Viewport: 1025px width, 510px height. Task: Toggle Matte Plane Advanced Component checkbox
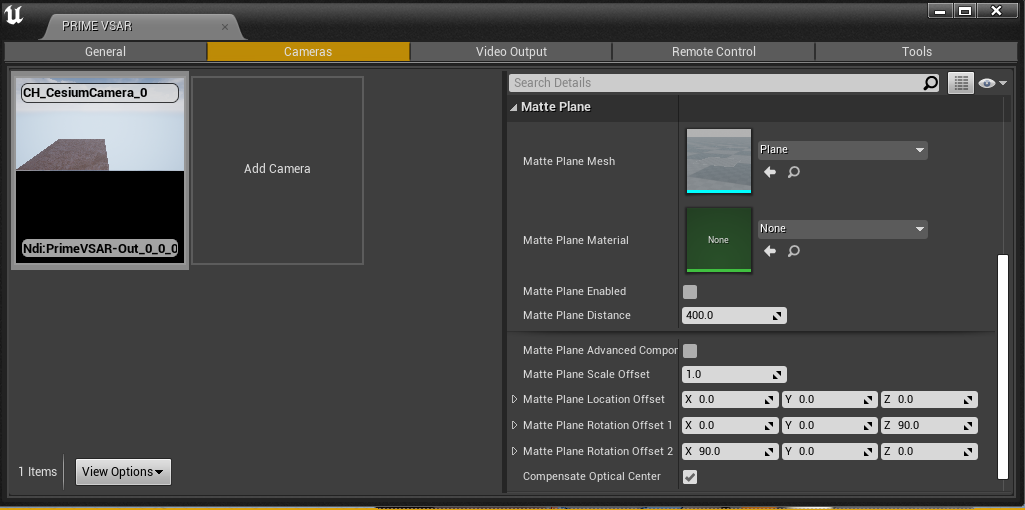[690, 351]
